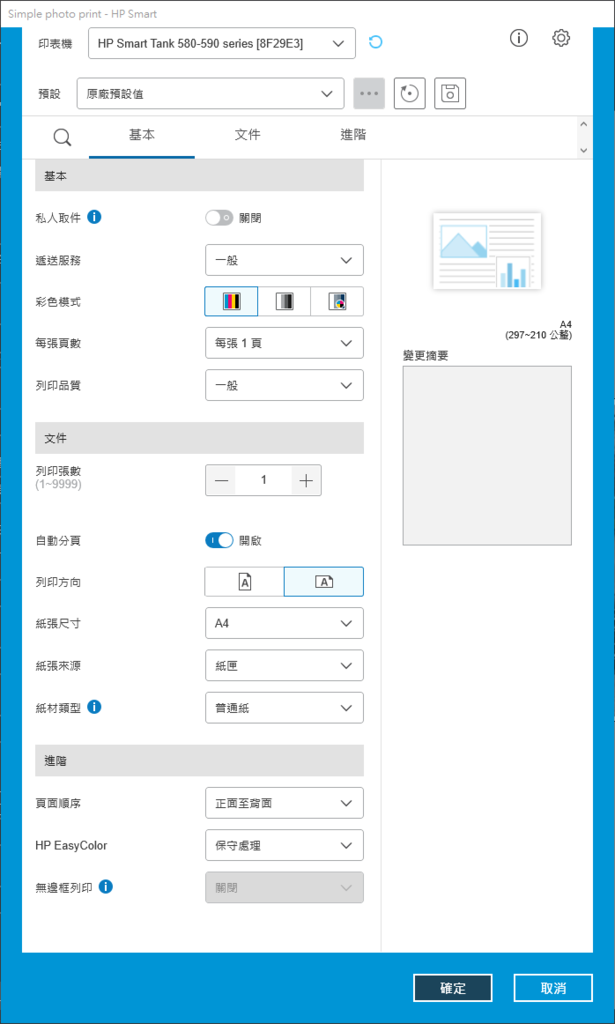The image size is (615, 1024).
Task: Reset preset to defaults icon
Action: (x=409, y=93)
